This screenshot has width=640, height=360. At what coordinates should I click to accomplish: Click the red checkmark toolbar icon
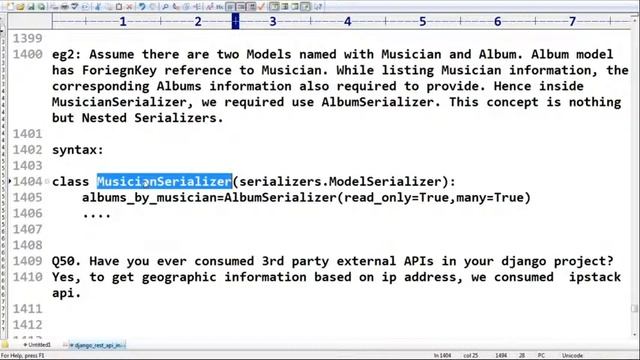pos(262,7)
